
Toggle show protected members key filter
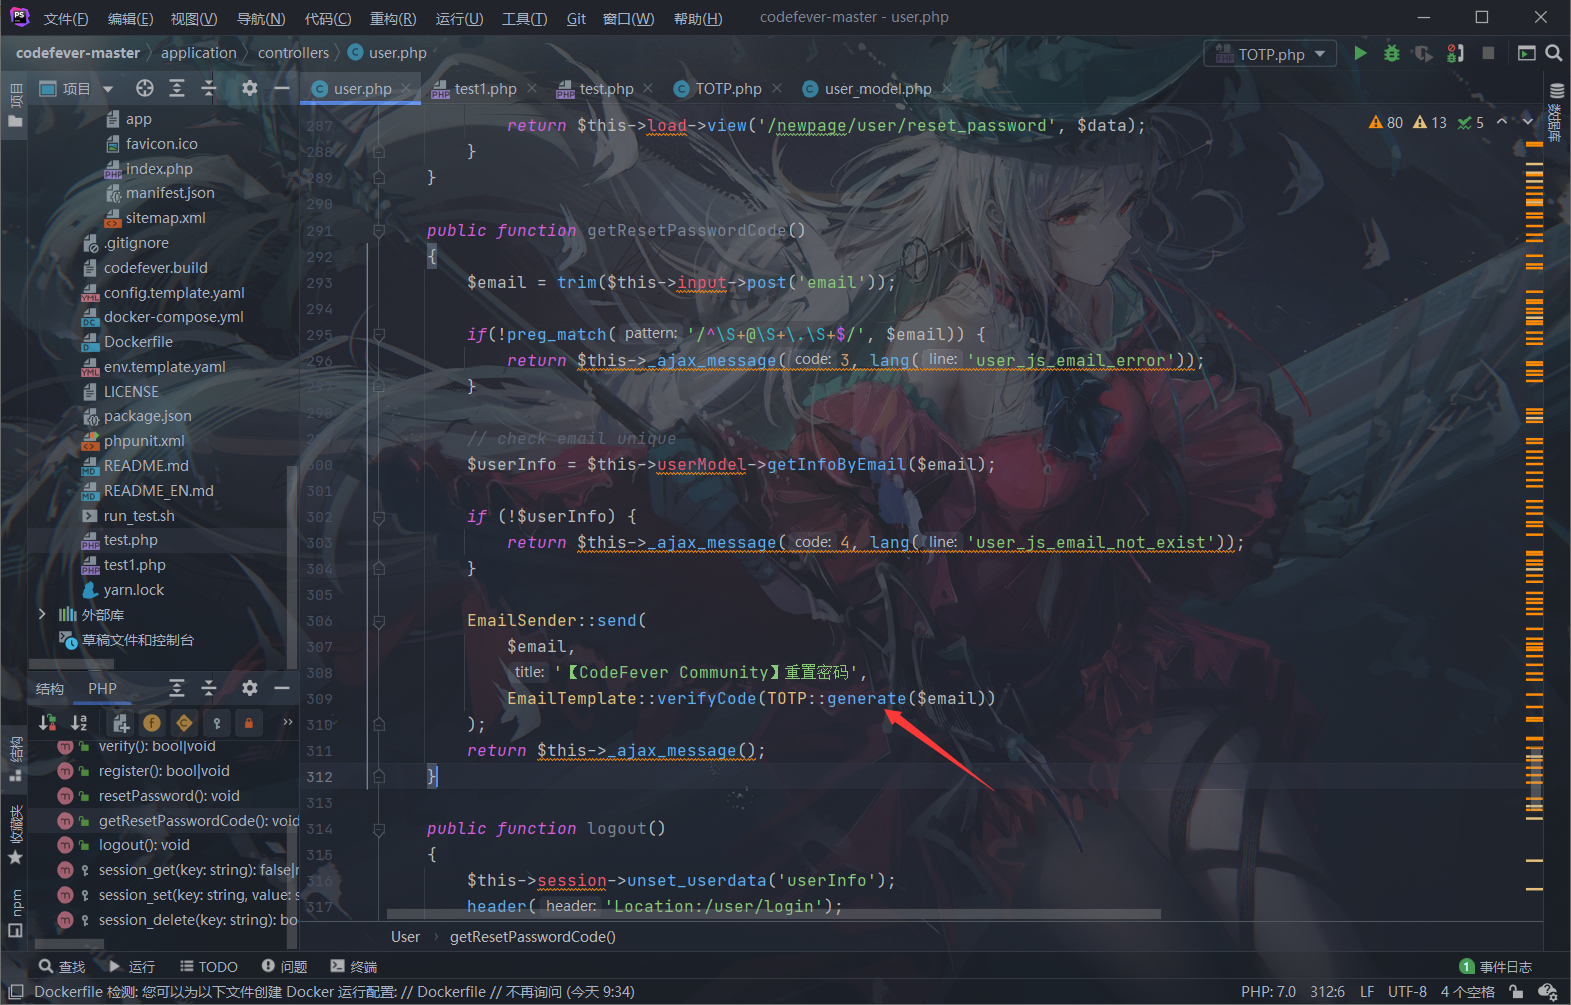[x=217, y=722]
